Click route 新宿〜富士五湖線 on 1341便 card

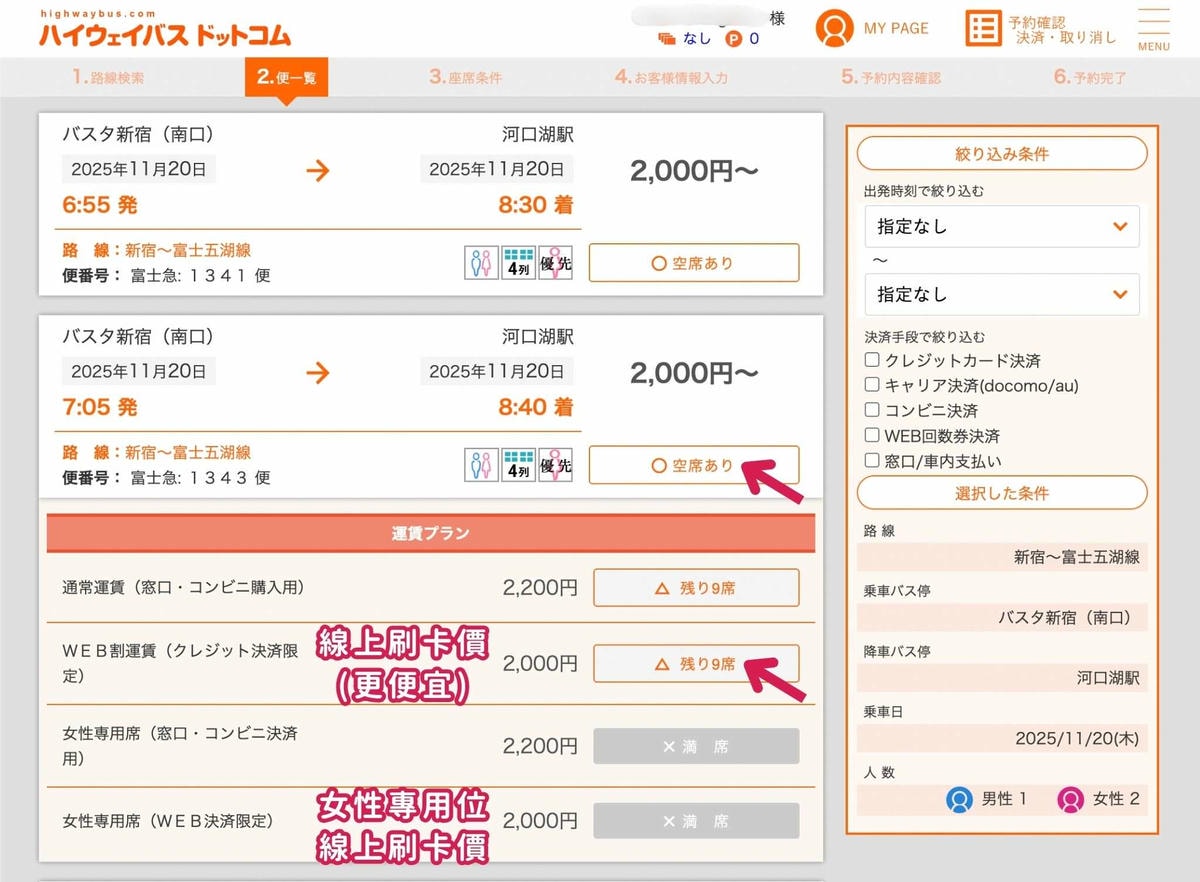pos(187,250)
